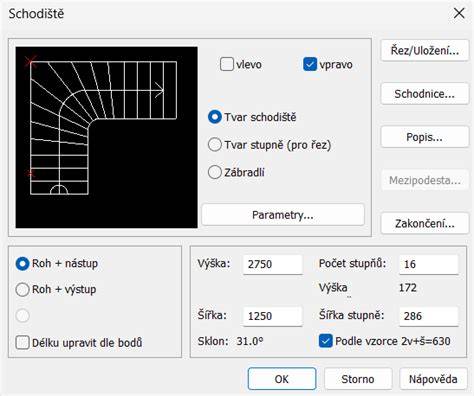Screen dimensions: 474x396
Task: Click the step height value 172
Action: pyautogui.click(x=408, y=288)
